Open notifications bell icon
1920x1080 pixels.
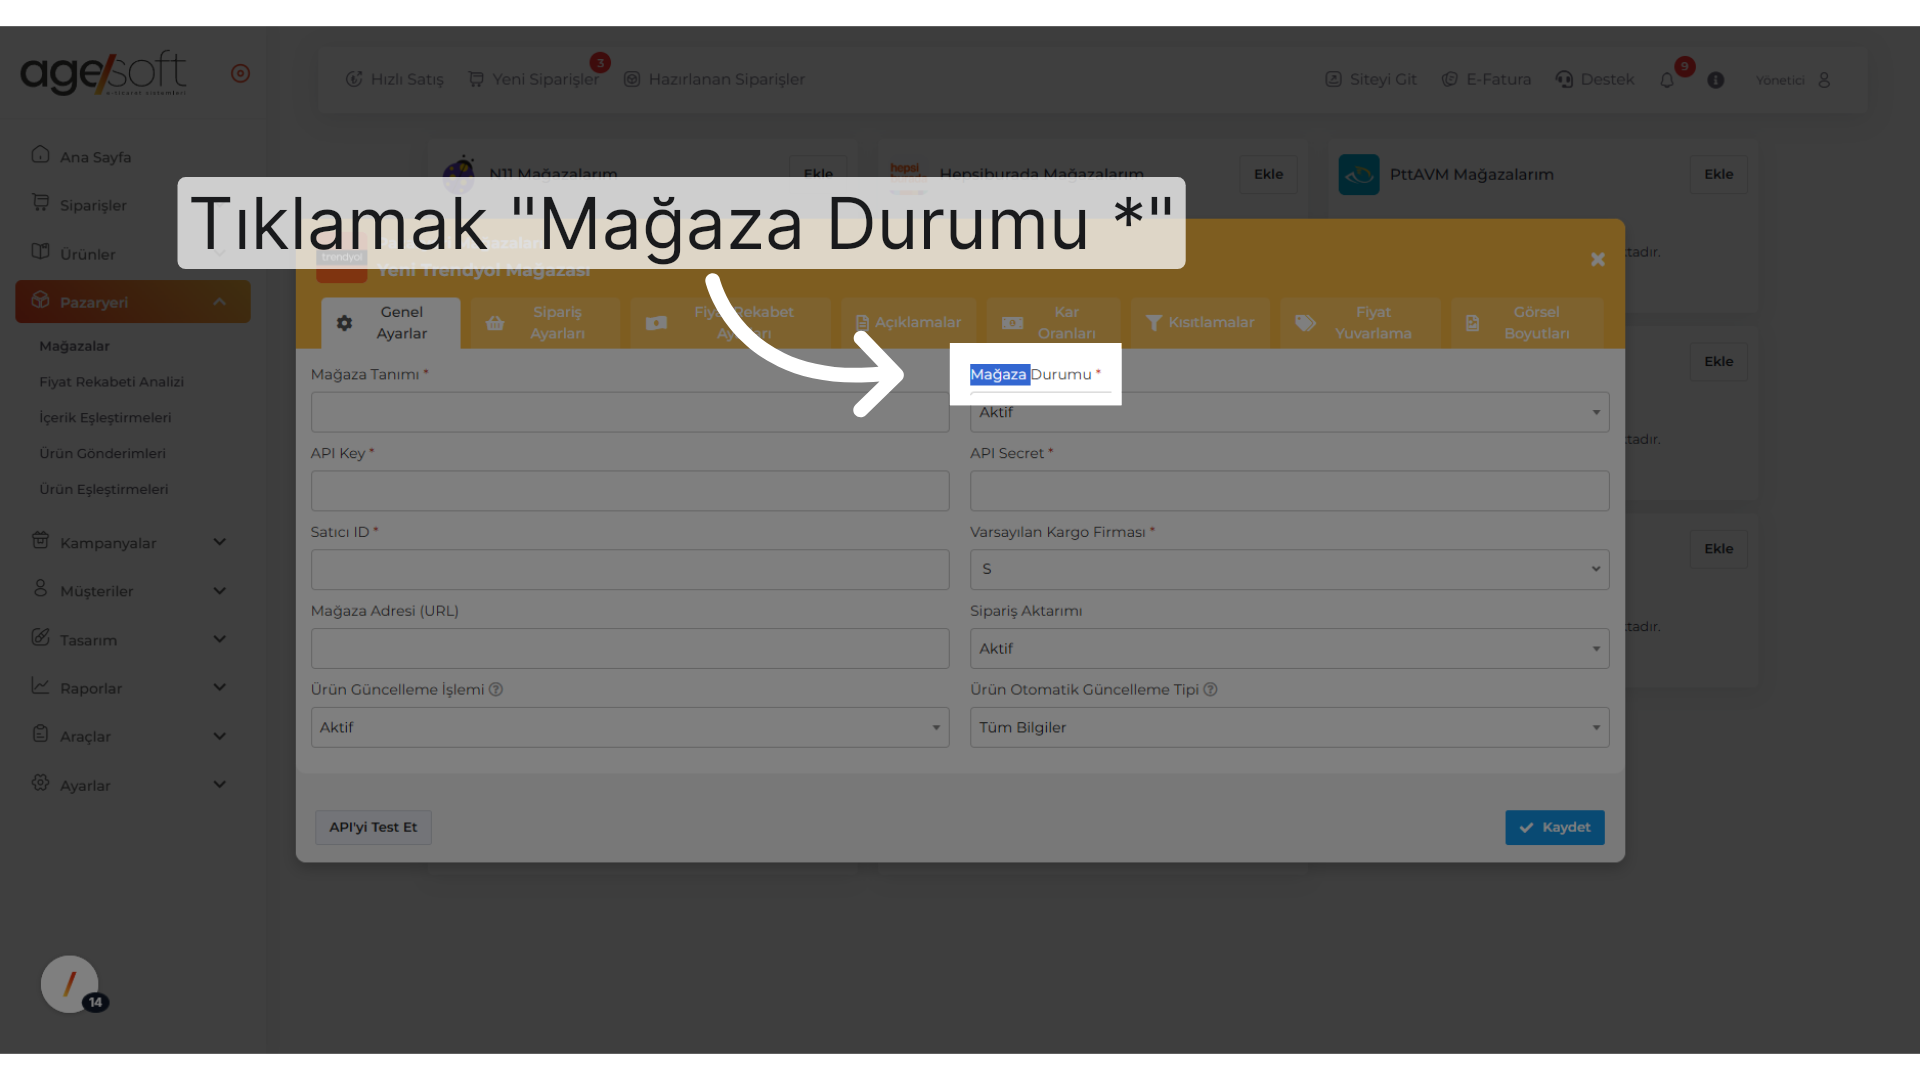(x=1667, y=80)
